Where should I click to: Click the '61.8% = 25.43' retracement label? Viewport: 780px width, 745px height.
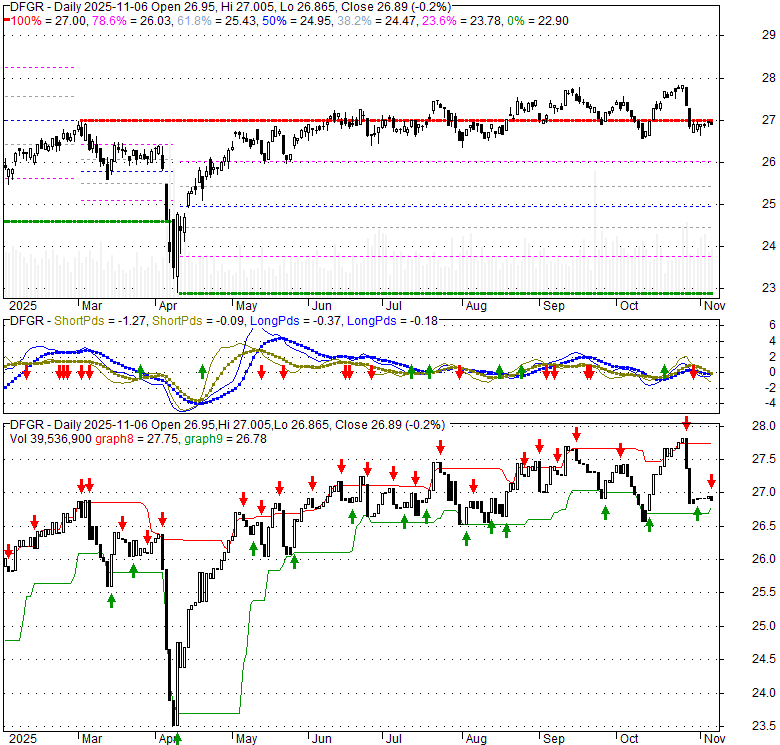[217, 21]
